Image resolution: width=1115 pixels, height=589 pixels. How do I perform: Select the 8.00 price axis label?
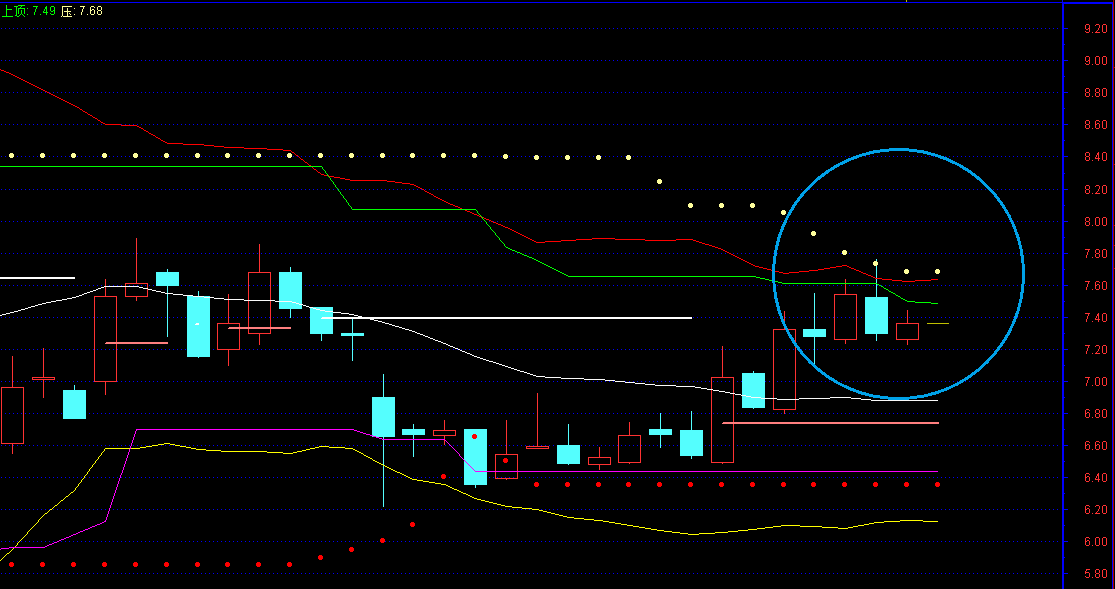pos(1095,222)
